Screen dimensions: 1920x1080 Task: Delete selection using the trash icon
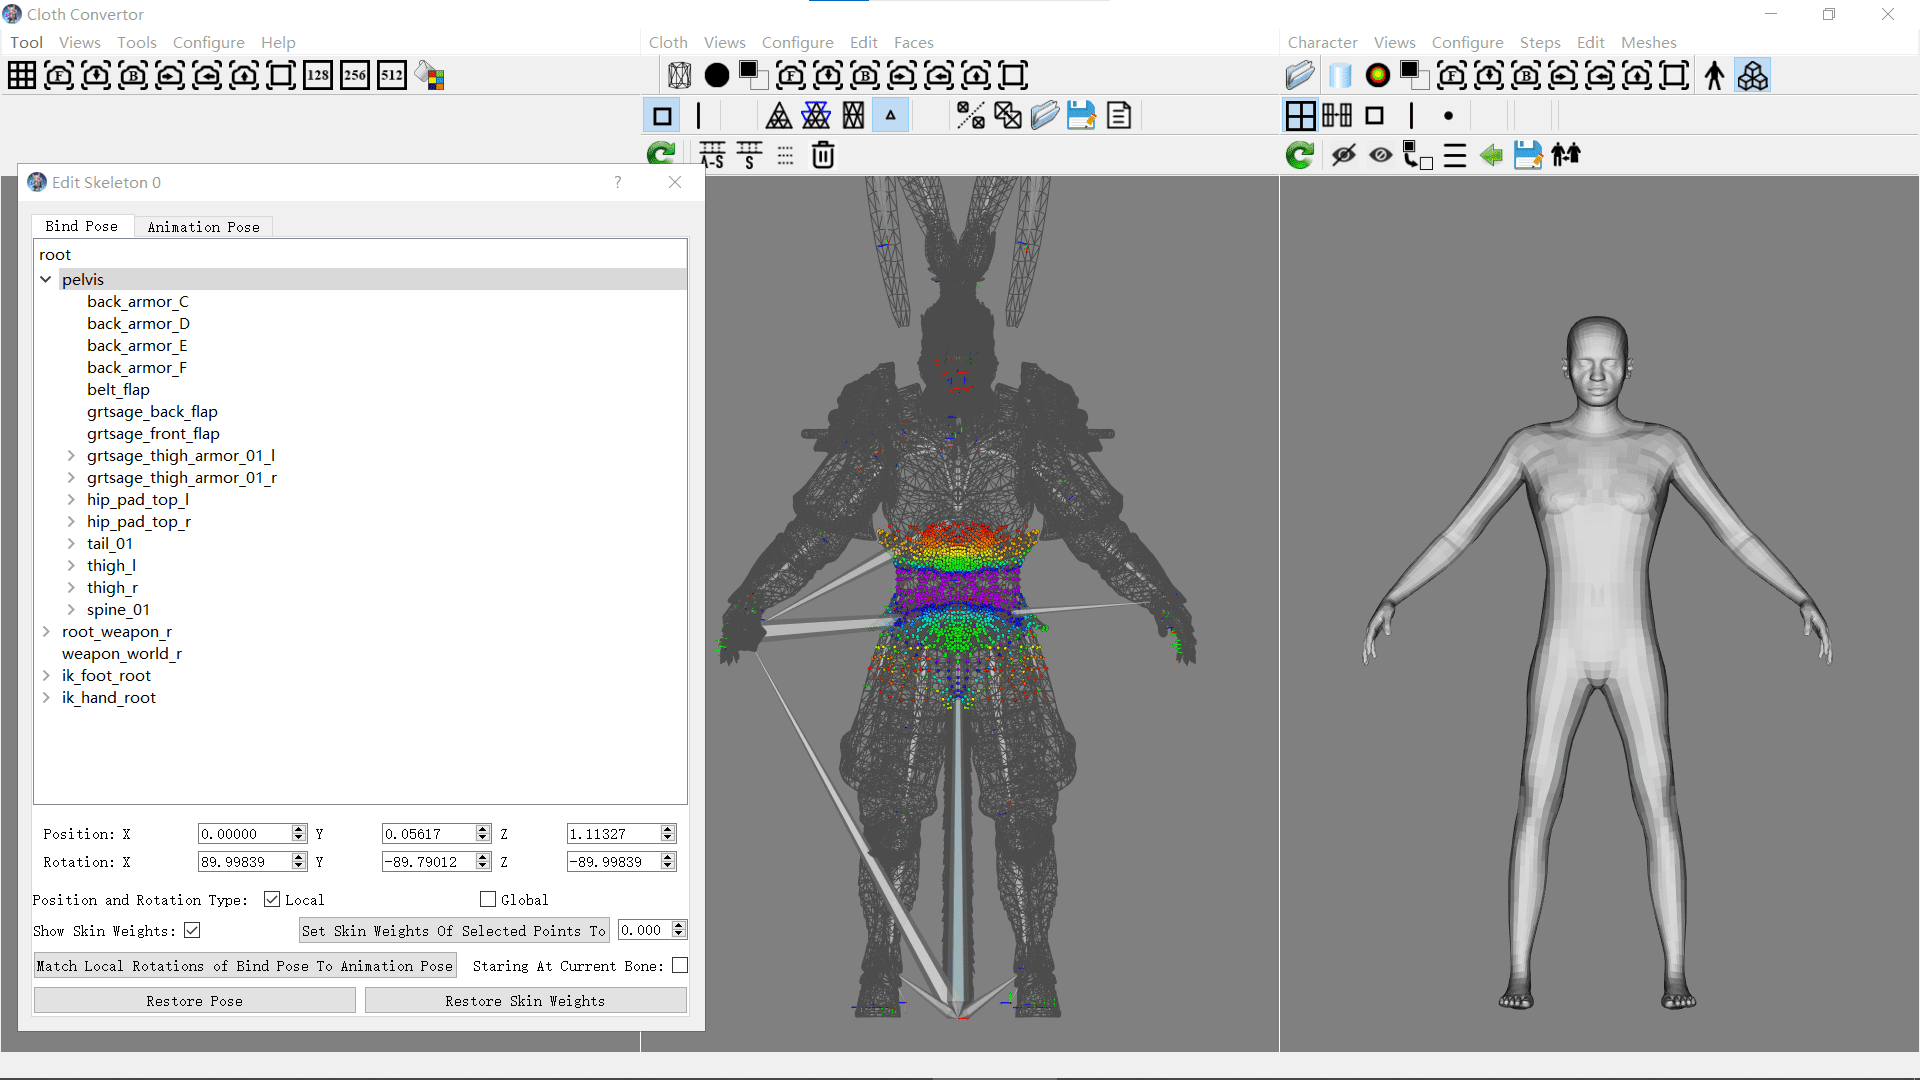(x=823, y=155)
